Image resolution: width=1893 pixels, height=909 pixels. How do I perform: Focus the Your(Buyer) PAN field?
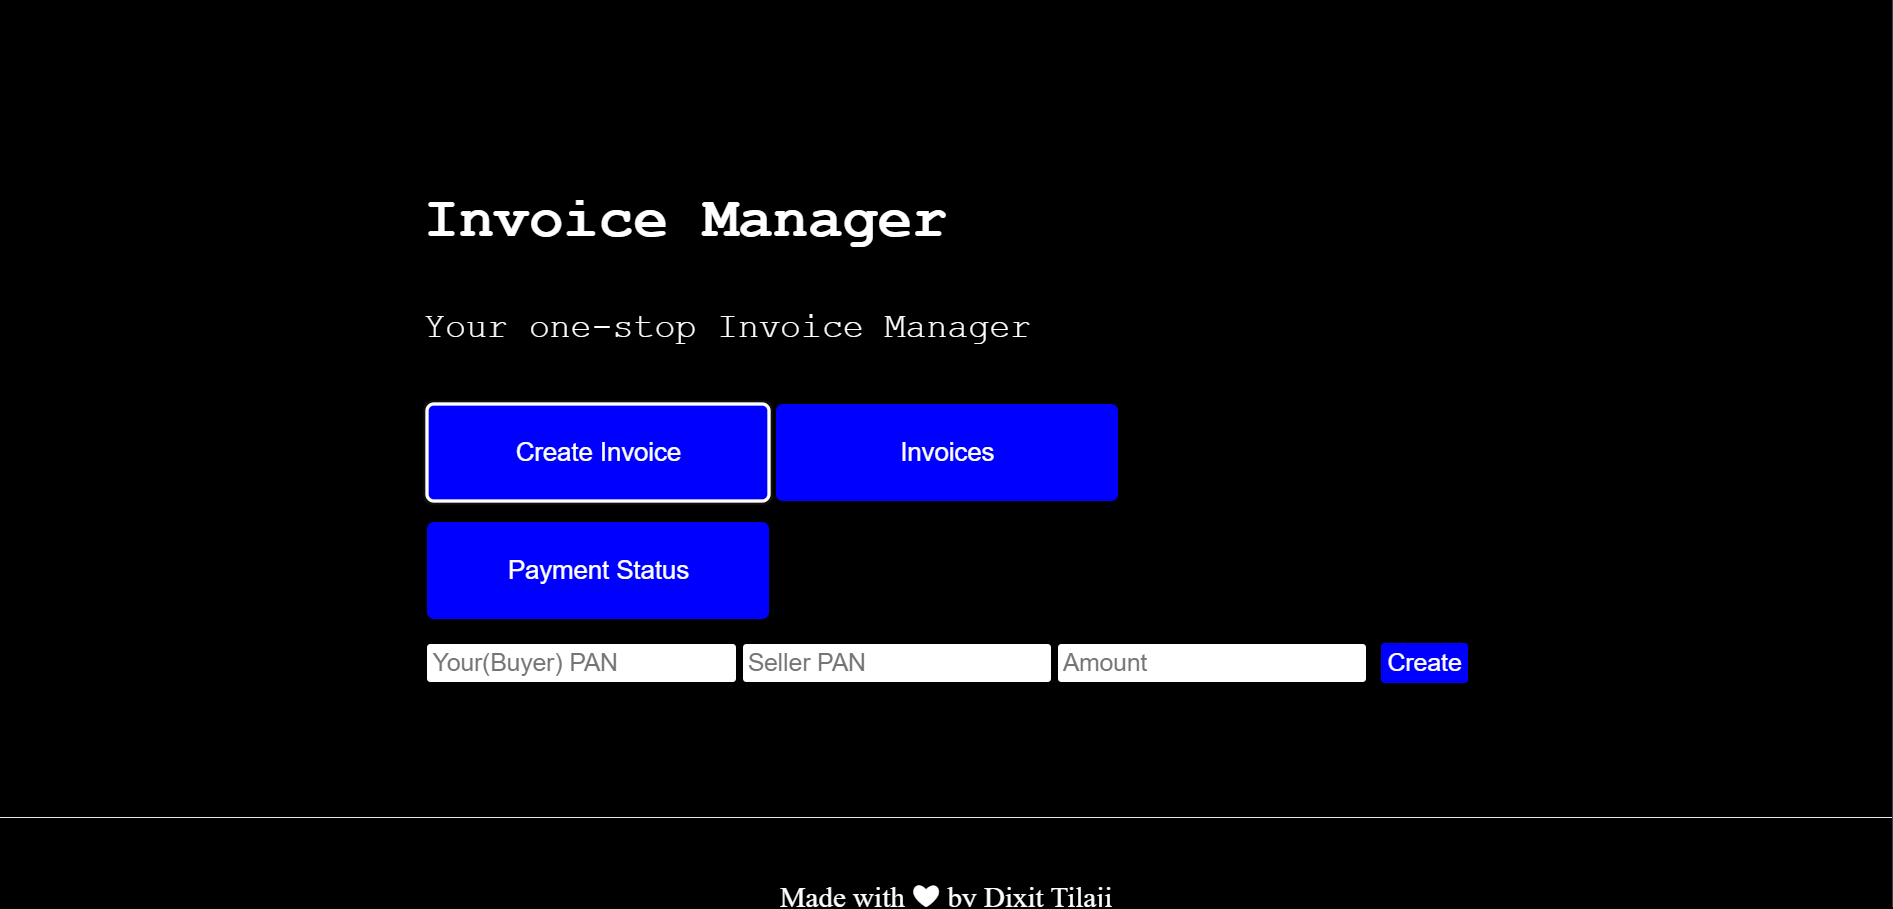click(581, 663)
